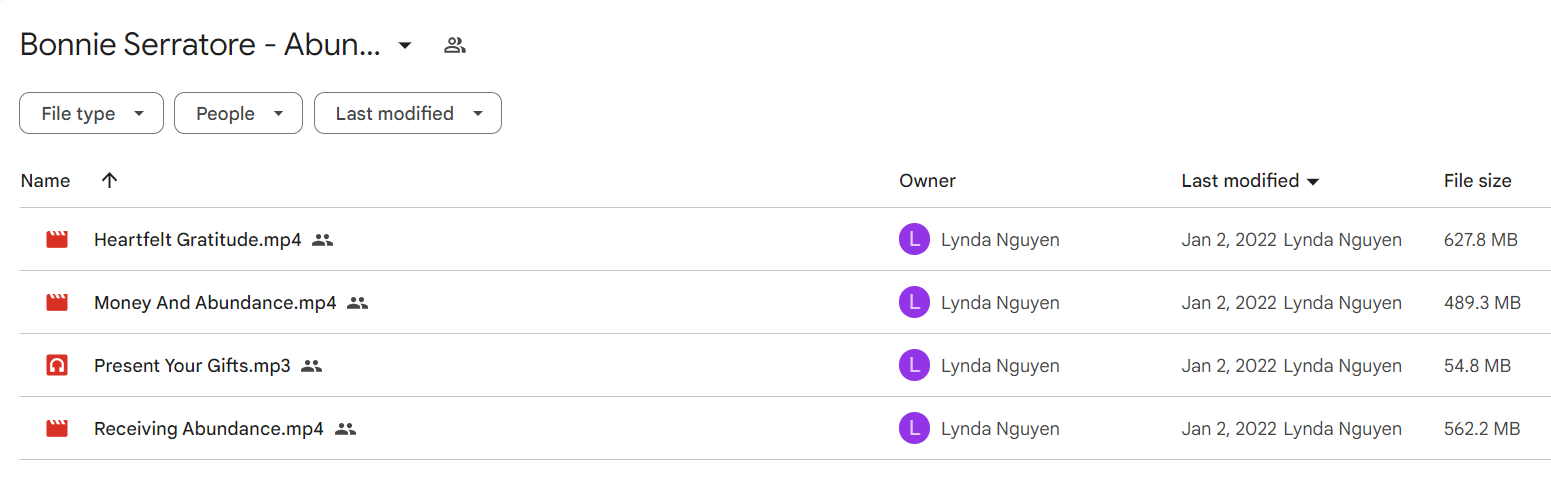The image size is (1551, 485).
Task: Click the video icon for Receiving Abundance.mp4
Action: pos(57,429)
